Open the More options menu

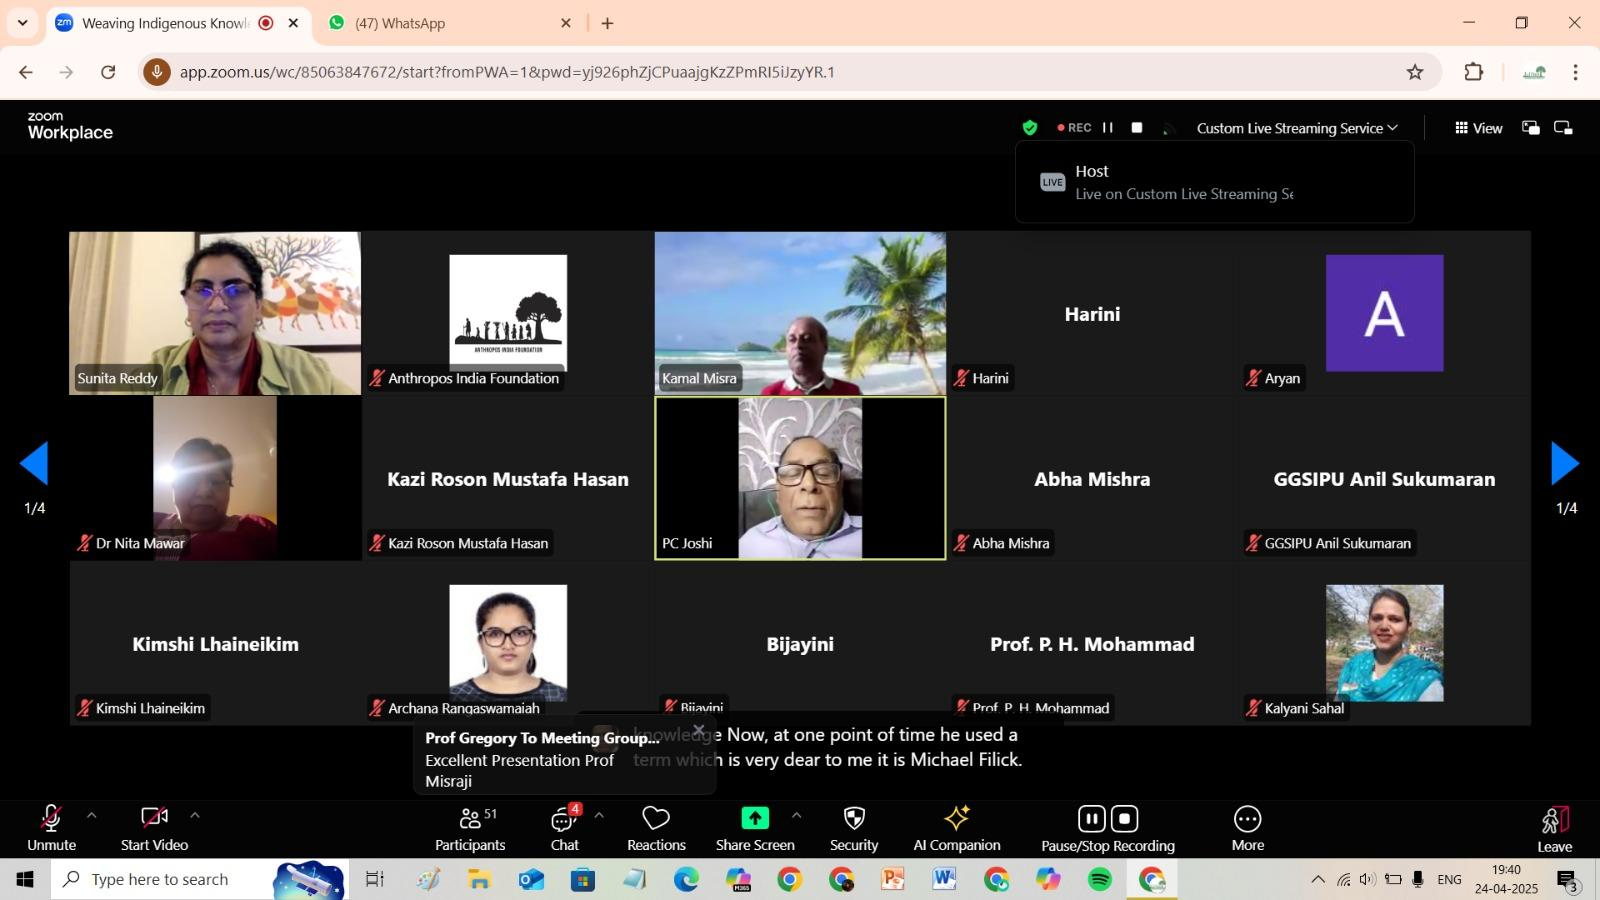(x=1247, y=829)
